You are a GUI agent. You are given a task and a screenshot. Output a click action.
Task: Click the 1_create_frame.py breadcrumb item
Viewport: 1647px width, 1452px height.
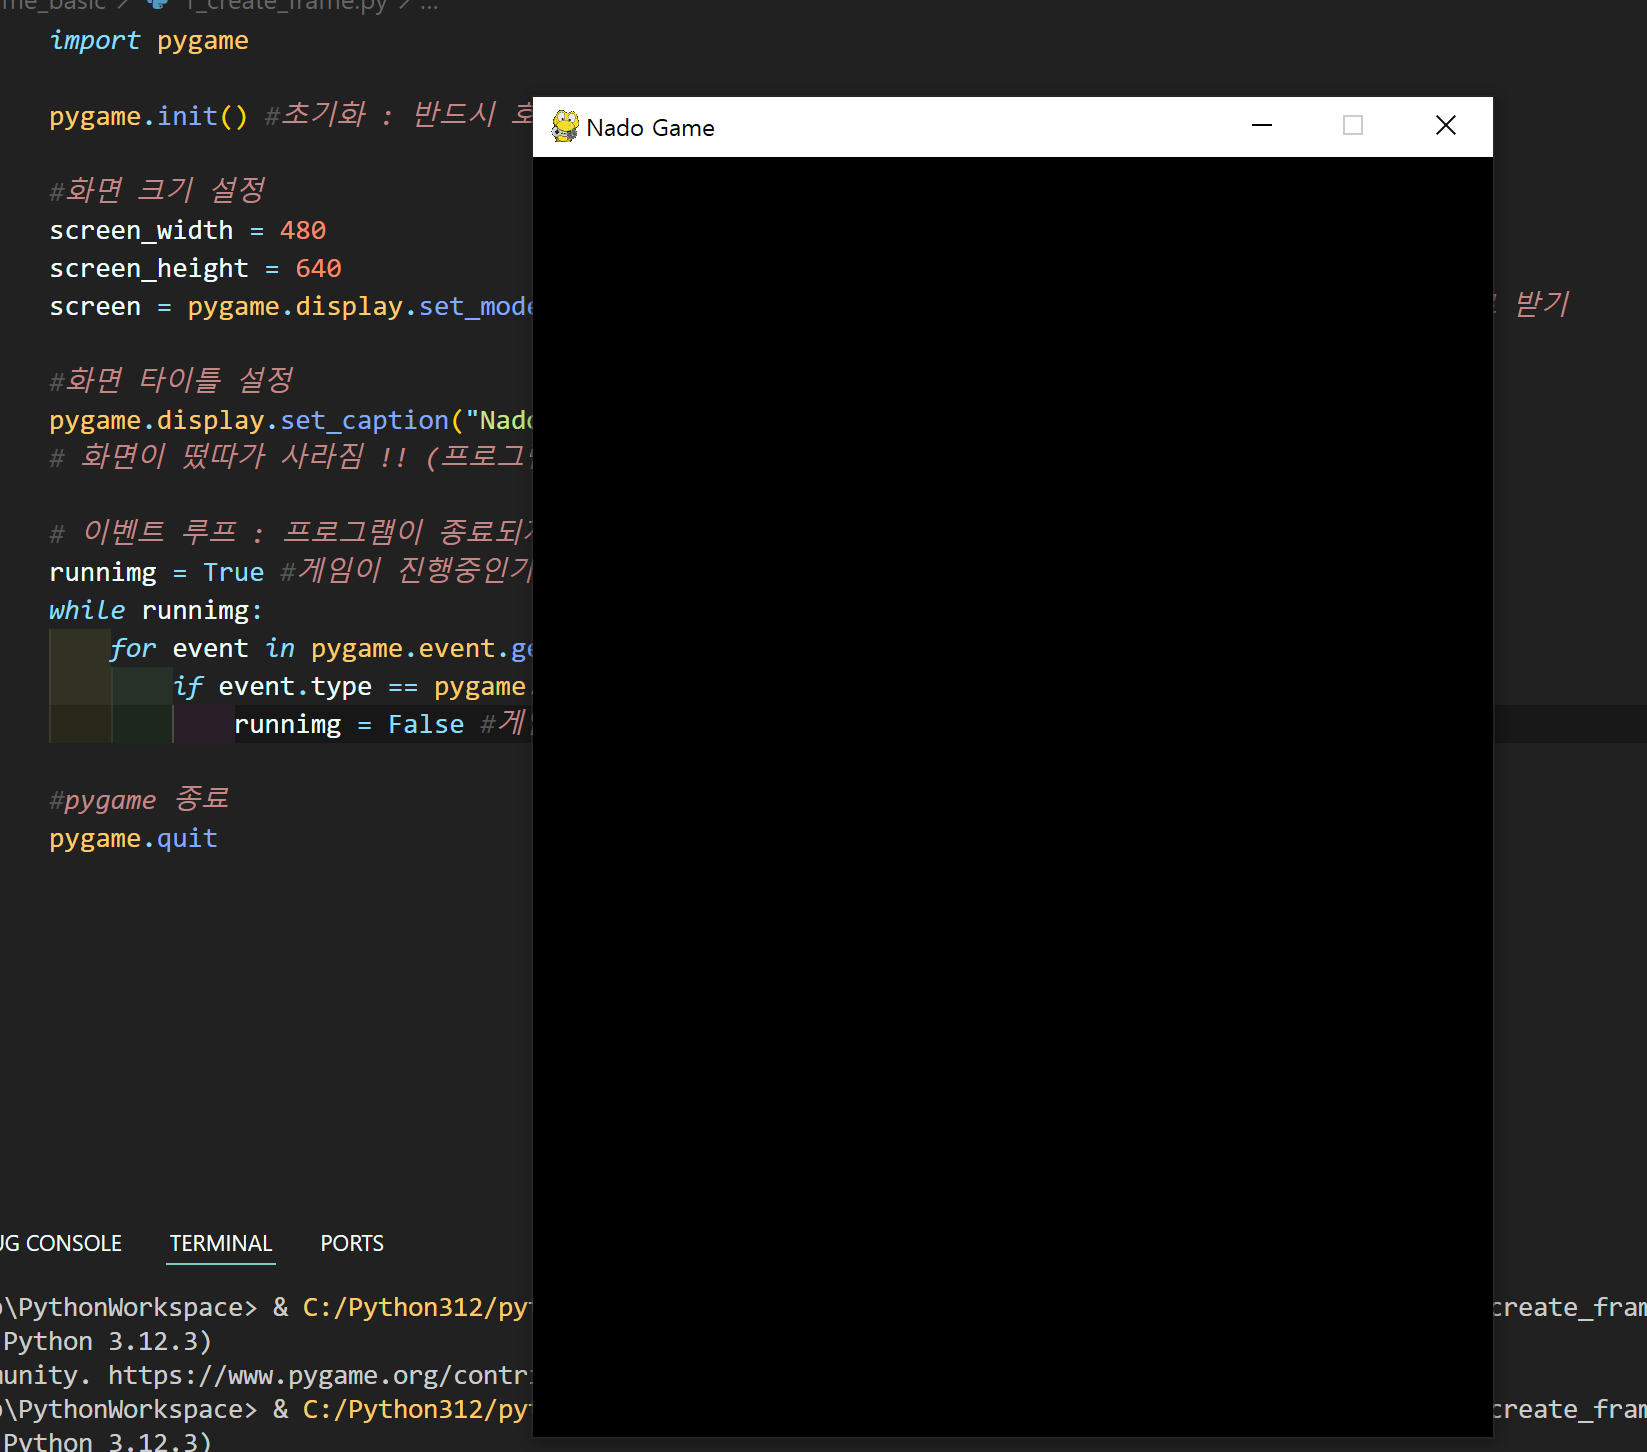pos(285,5)
